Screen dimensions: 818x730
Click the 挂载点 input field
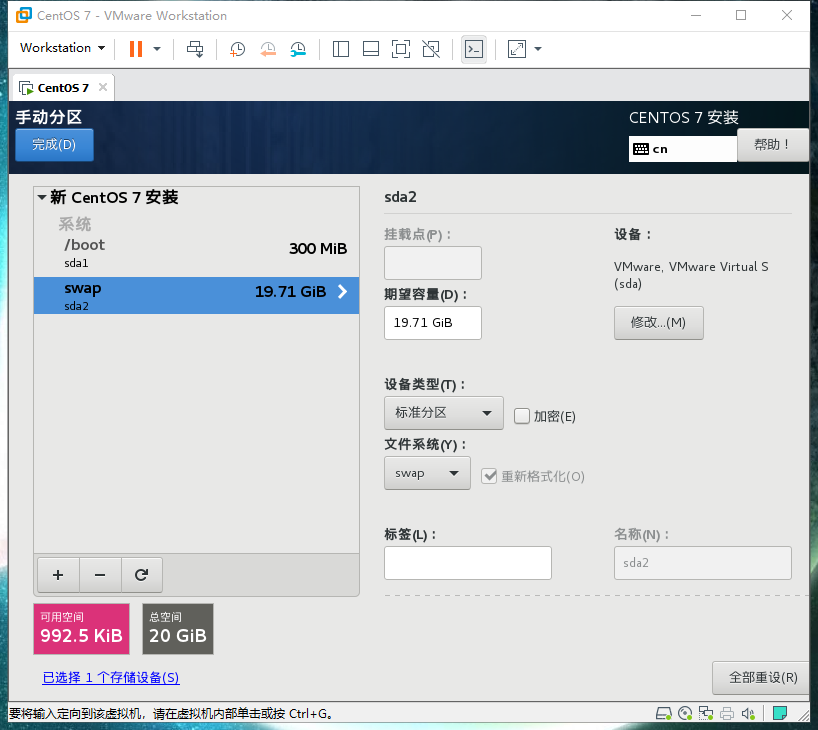(x=433, y=262)
